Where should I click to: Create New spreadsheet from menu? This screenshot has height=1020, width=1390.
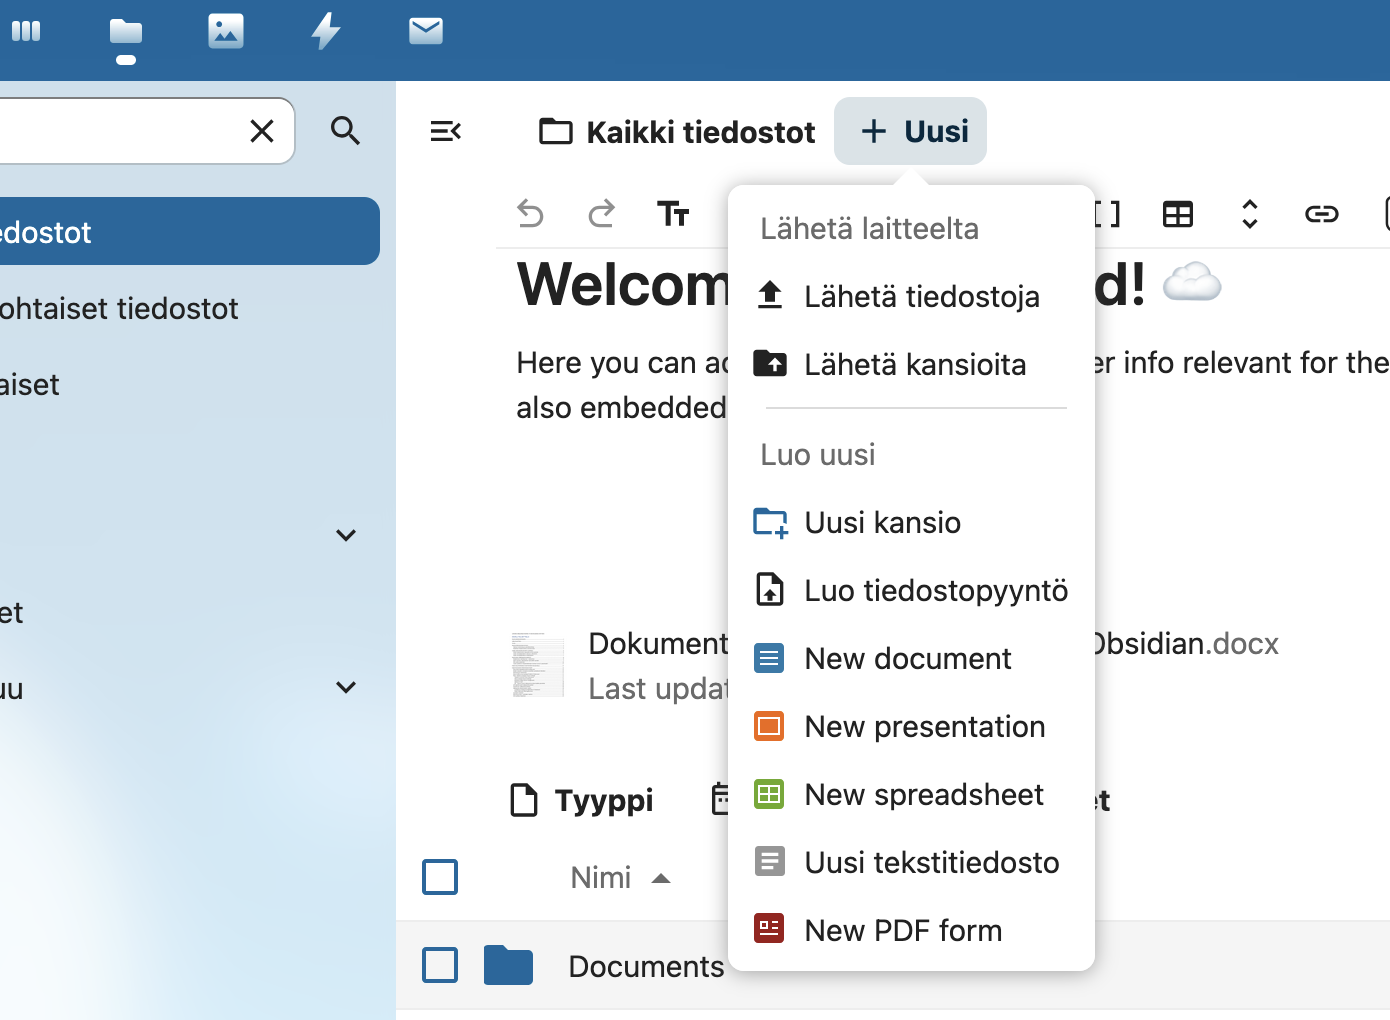pyautogui.click(x=912, y=795)
